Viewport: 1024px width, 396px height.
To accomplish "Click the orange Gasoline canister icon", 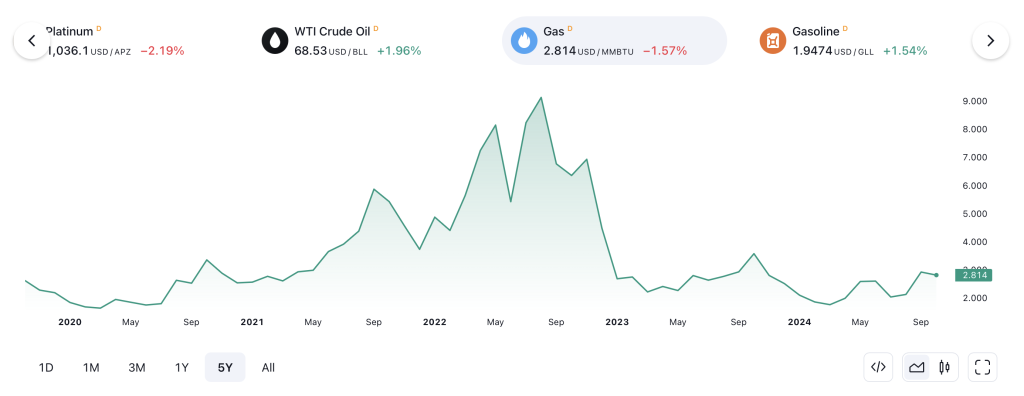I will 773,41.
